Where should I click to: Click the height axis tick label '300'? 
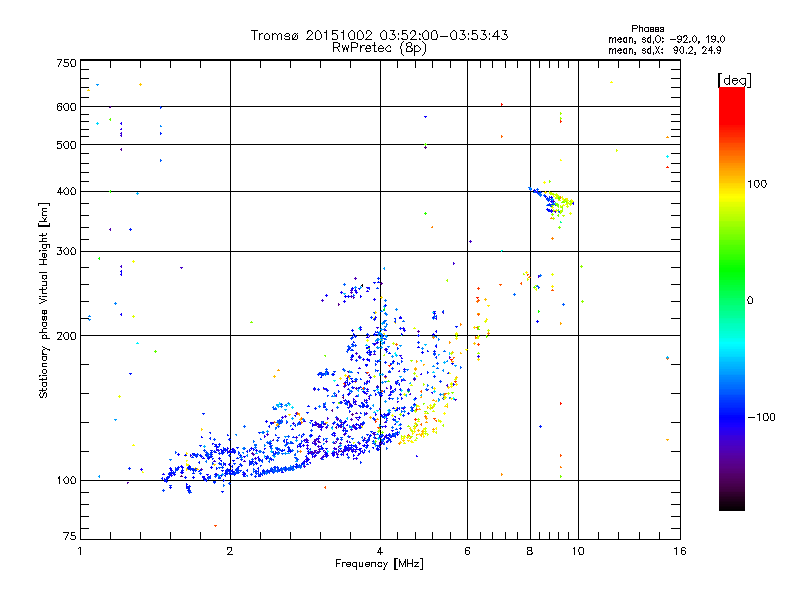(67, 252)
